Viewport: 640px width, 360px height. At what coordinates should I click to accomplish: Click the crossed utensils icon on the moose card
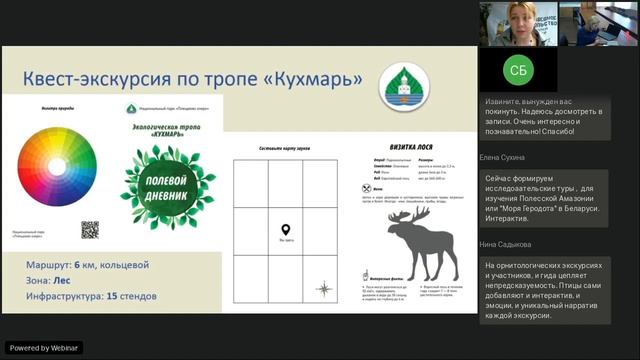click(x=367, y=189)
